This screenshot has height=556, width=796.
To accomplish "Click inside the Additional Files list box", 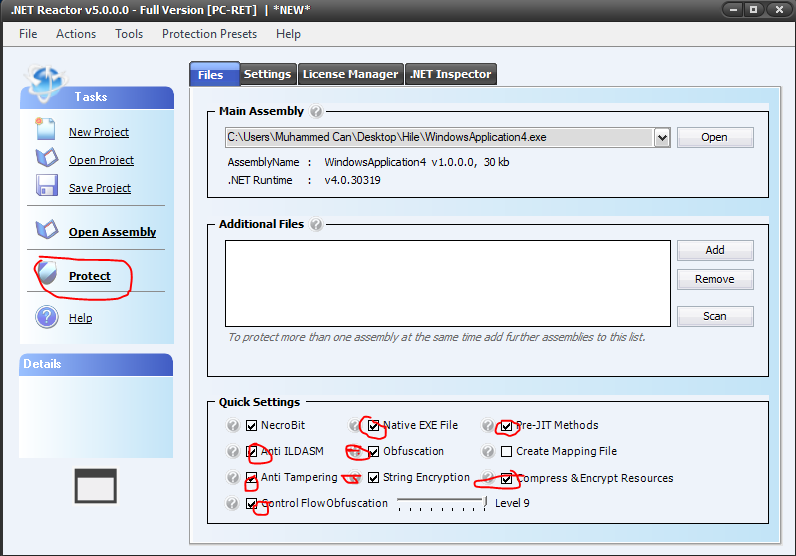I will [448, 283].
